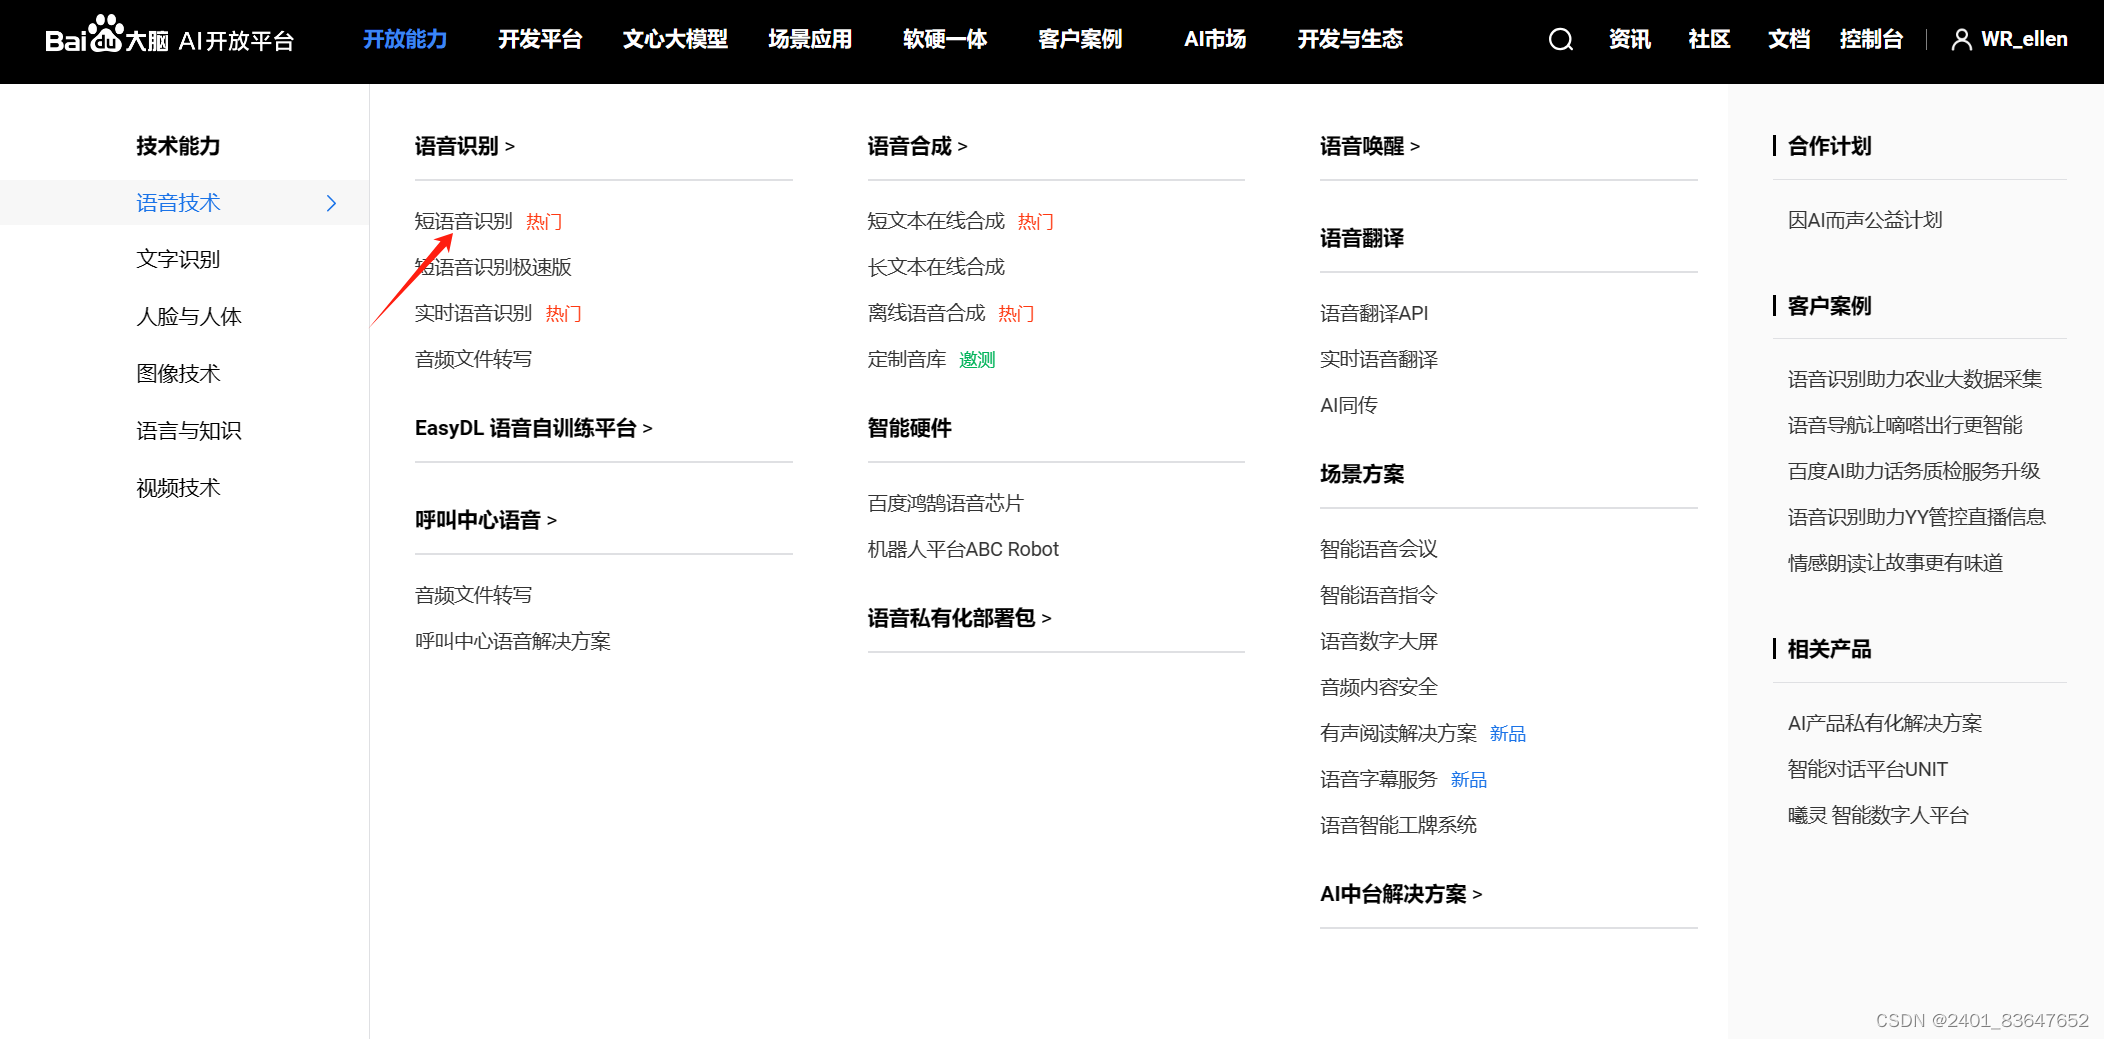Click 语音翻译API
Viewport: 2104px width, 1039px height.
[x=1374, y=313]
